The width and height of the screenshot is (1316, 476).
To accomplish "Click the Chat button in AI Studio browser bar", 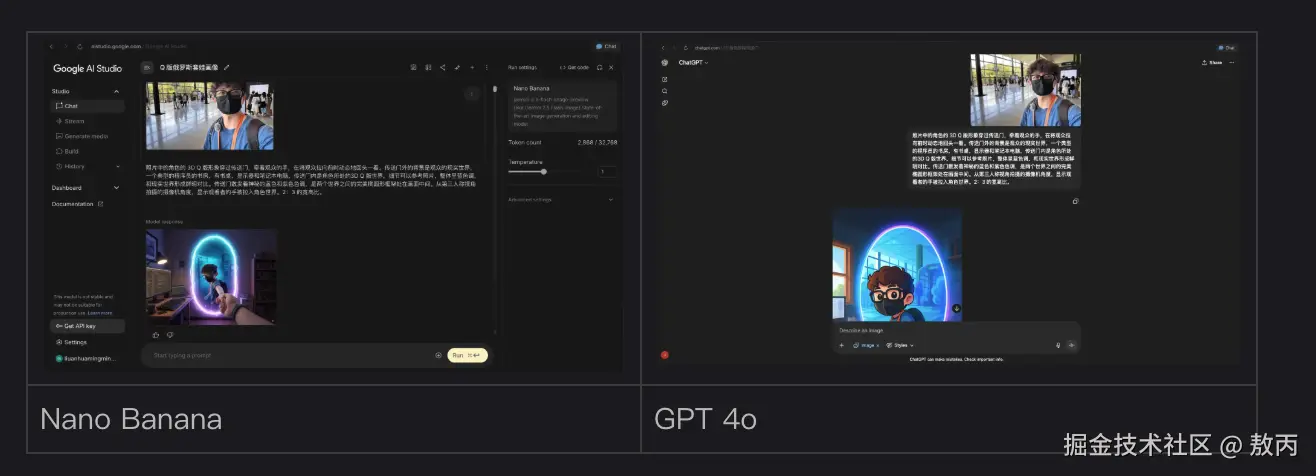I will [606, 46].
